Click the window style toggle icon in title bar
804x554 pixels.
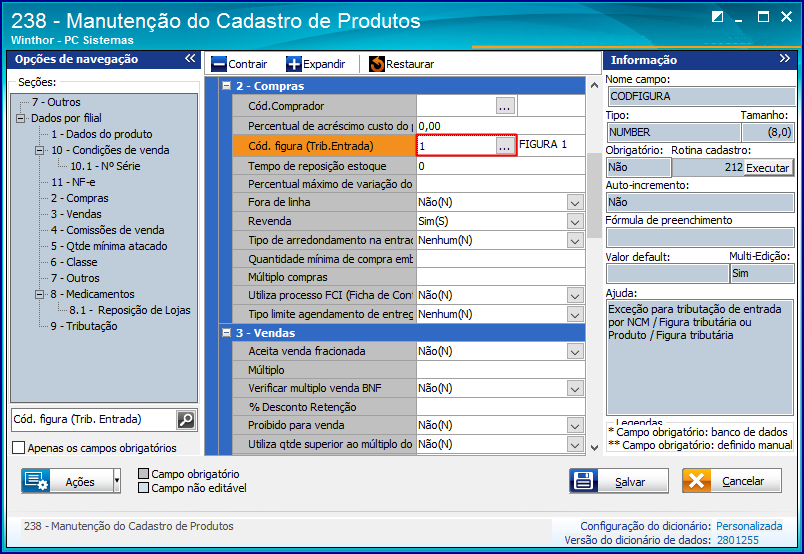pyautogui.click(x=717, y=17)
